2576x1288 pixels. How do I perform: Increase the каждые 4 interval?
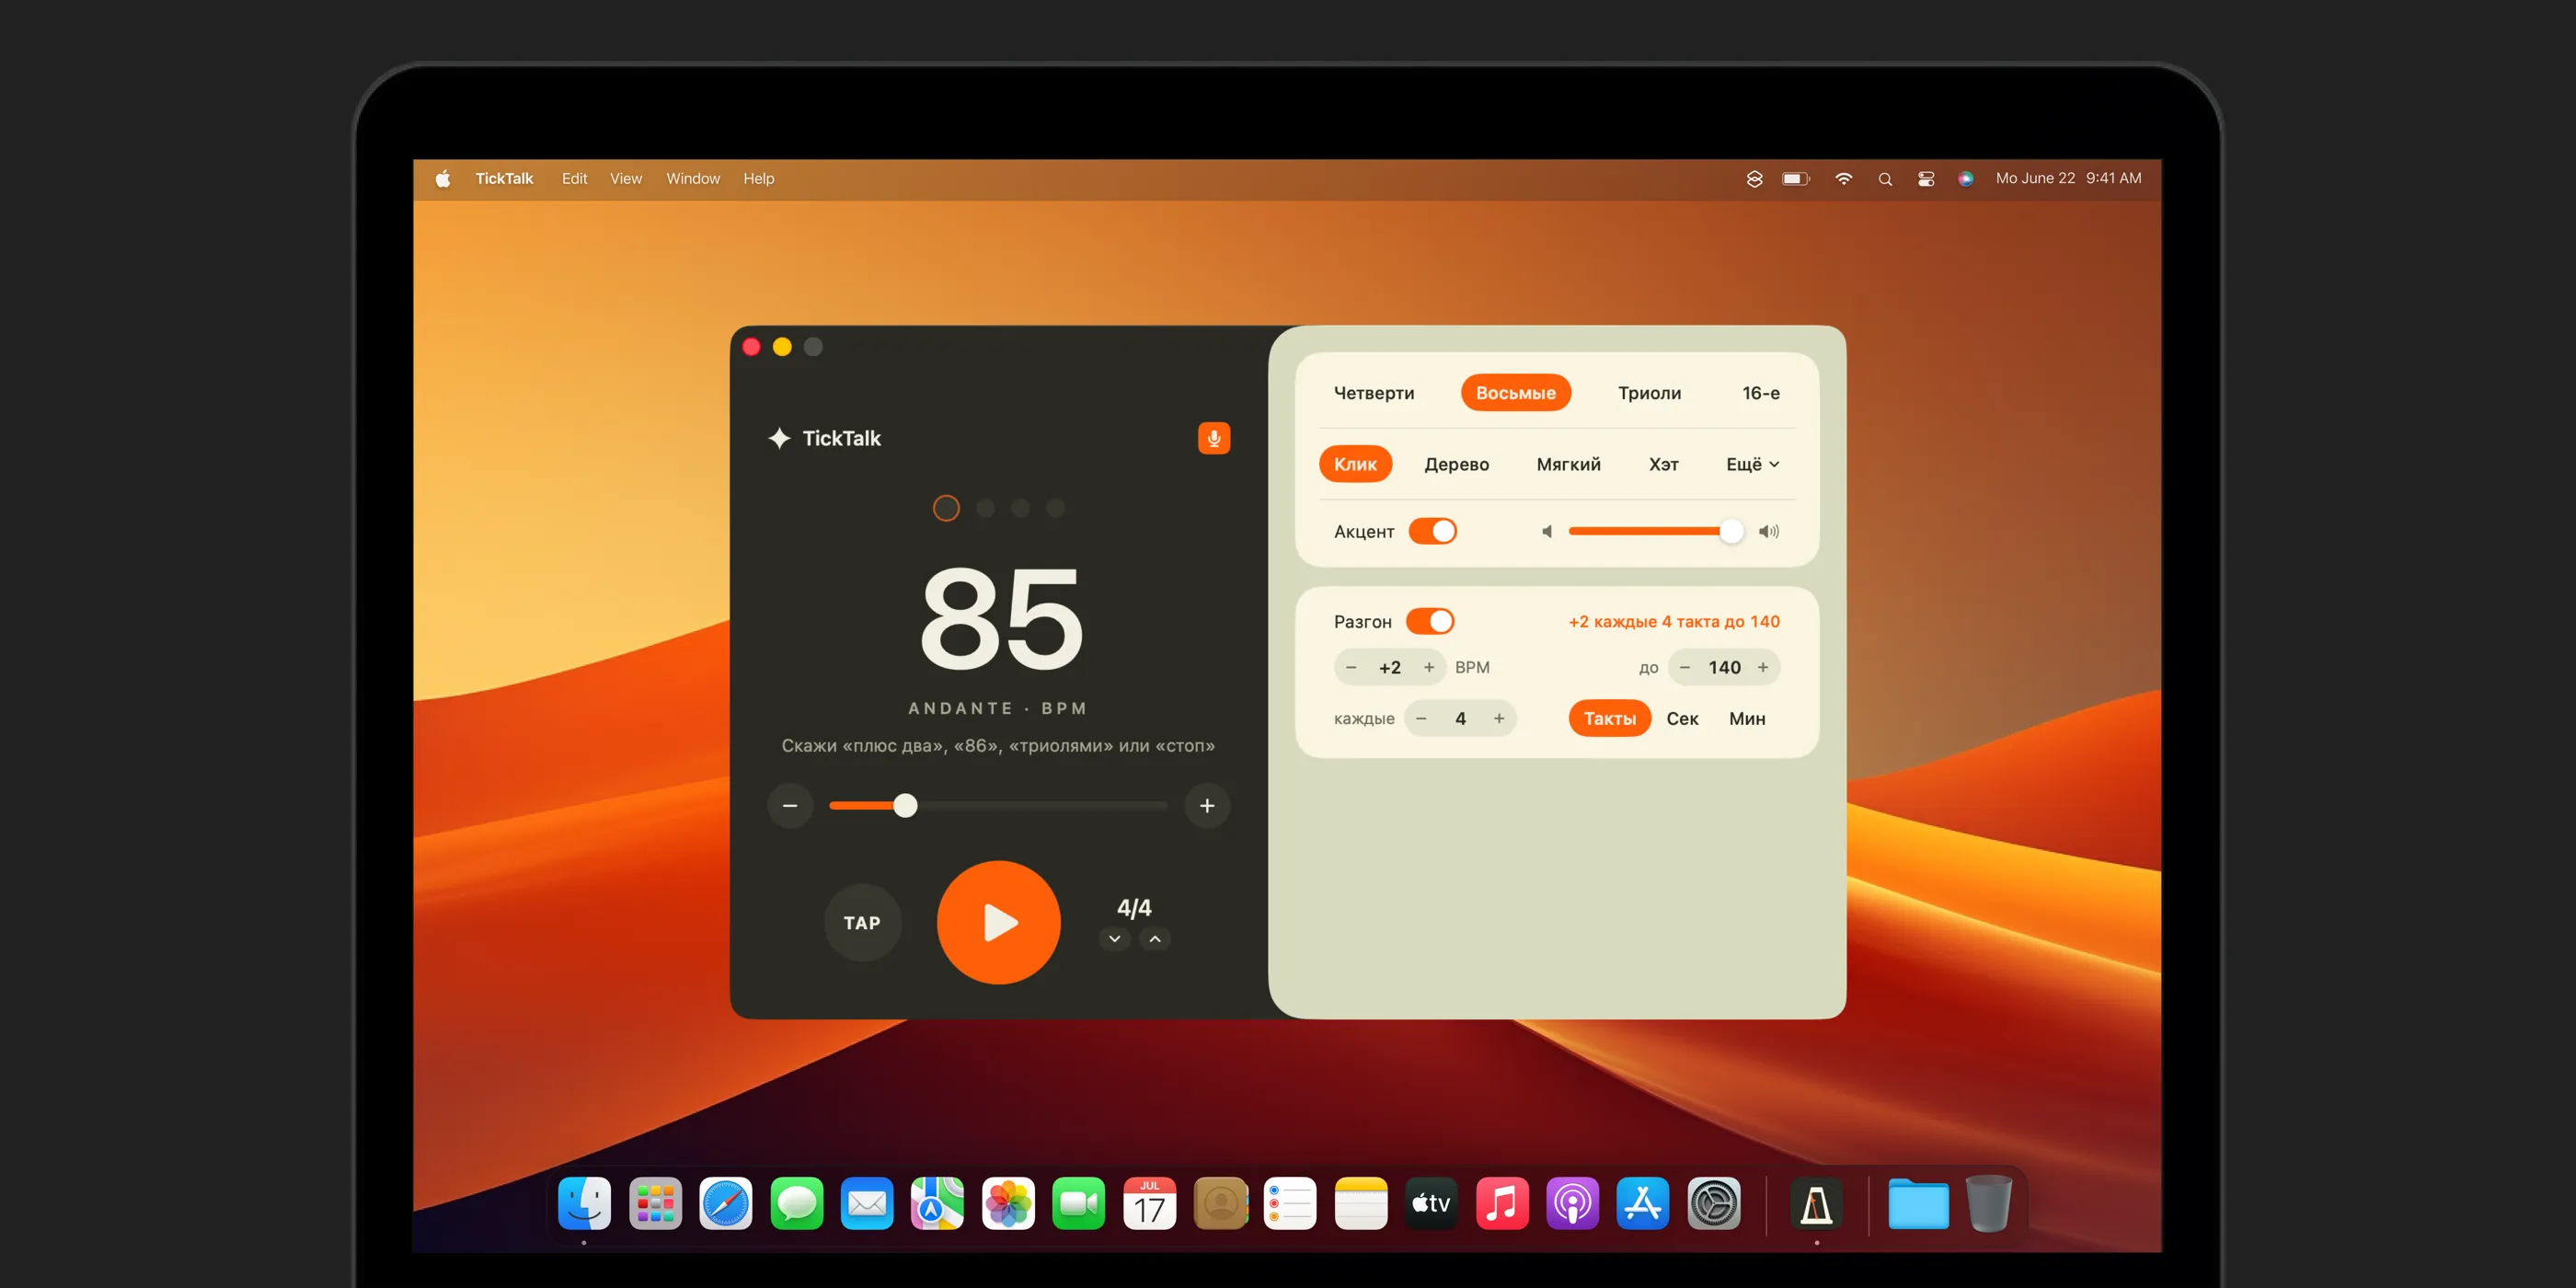(1499, 718)
